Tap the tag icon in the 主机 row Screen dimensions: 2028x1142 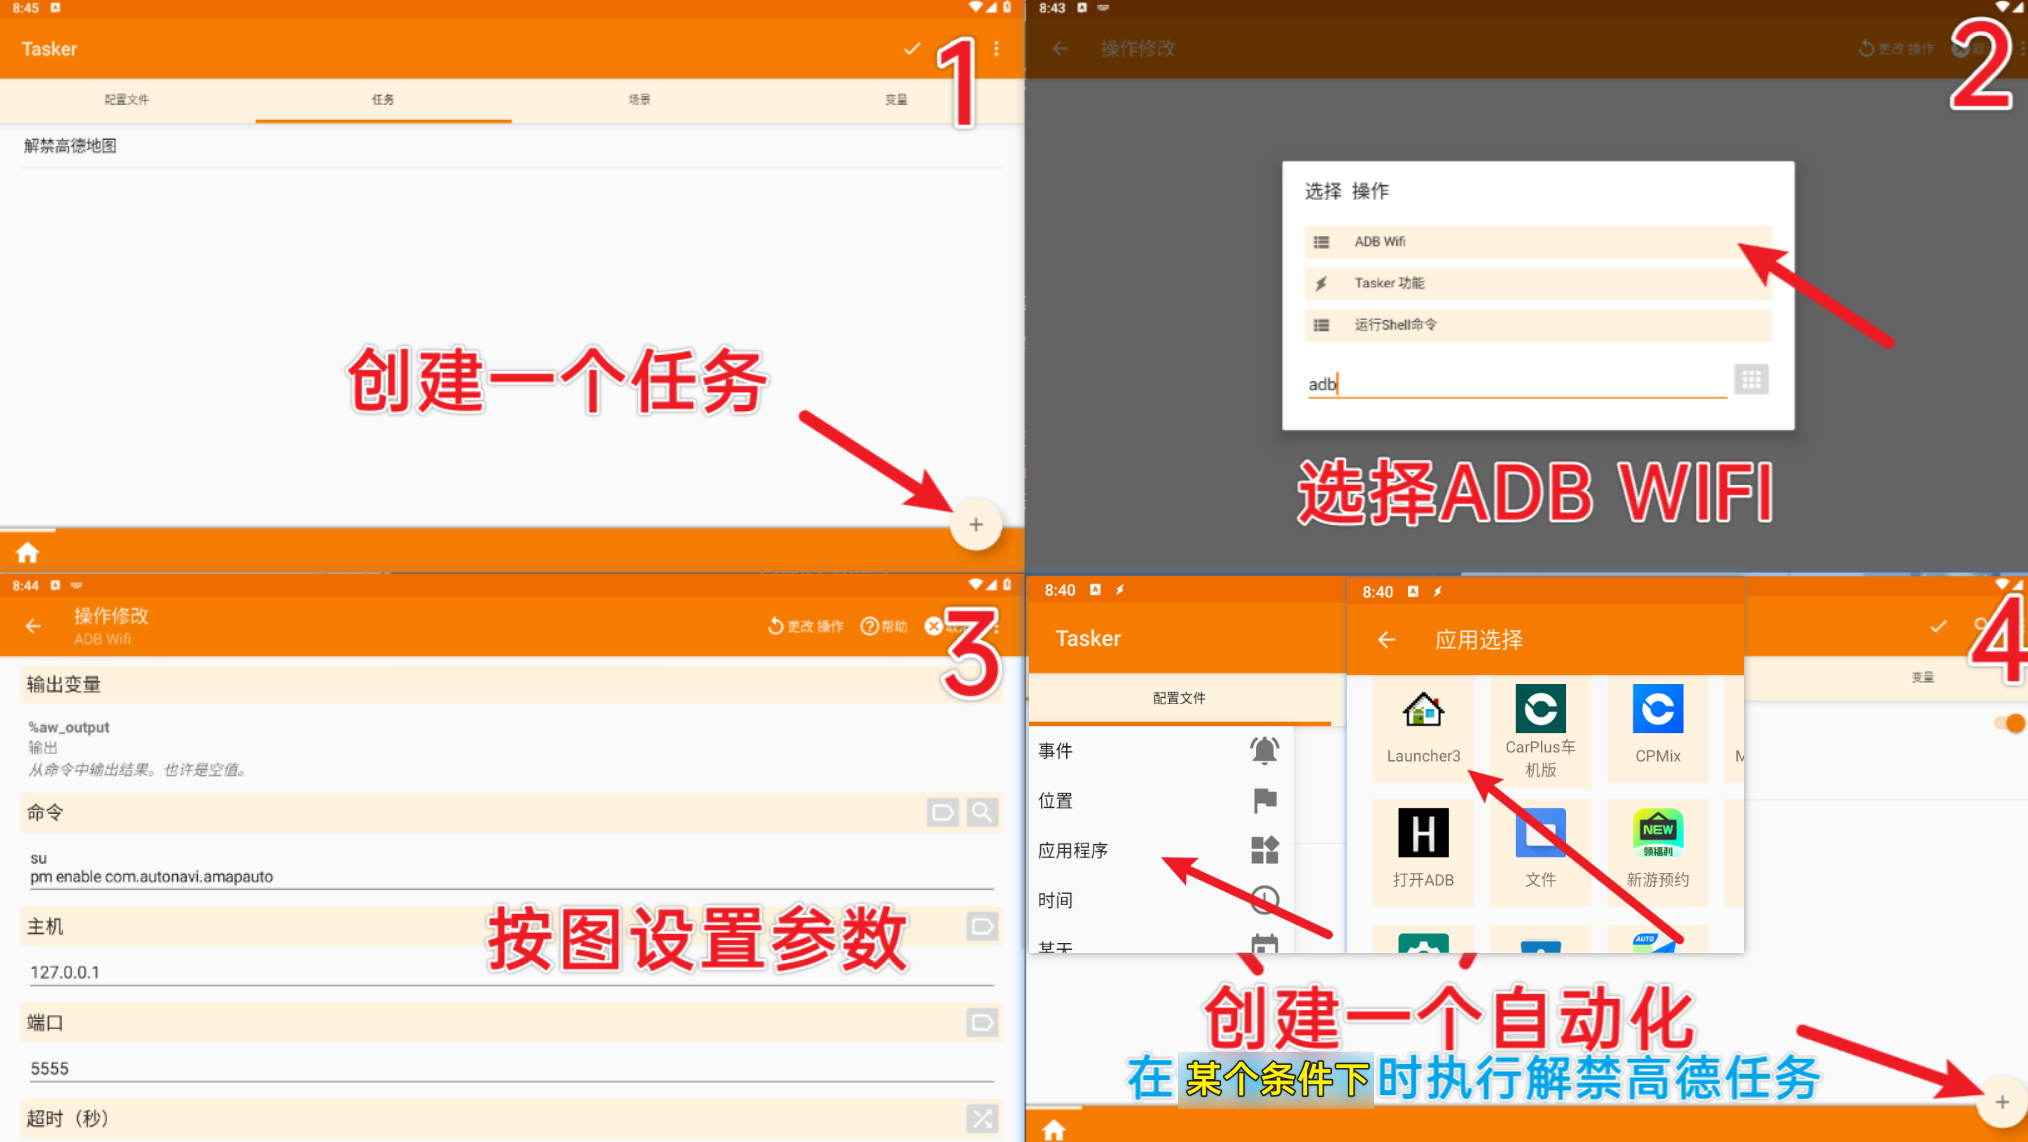982,926
